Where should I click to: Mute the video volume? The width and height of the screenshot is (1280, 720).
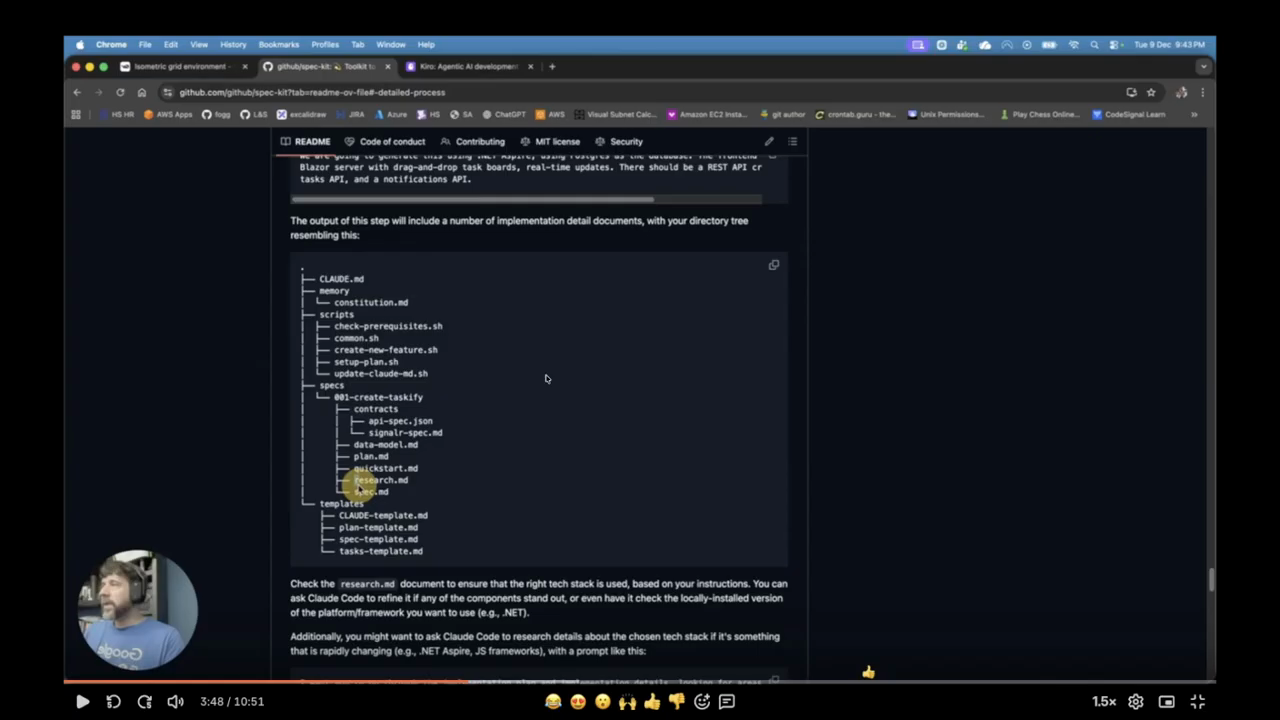pyautogui.click(x=175, y=702)
